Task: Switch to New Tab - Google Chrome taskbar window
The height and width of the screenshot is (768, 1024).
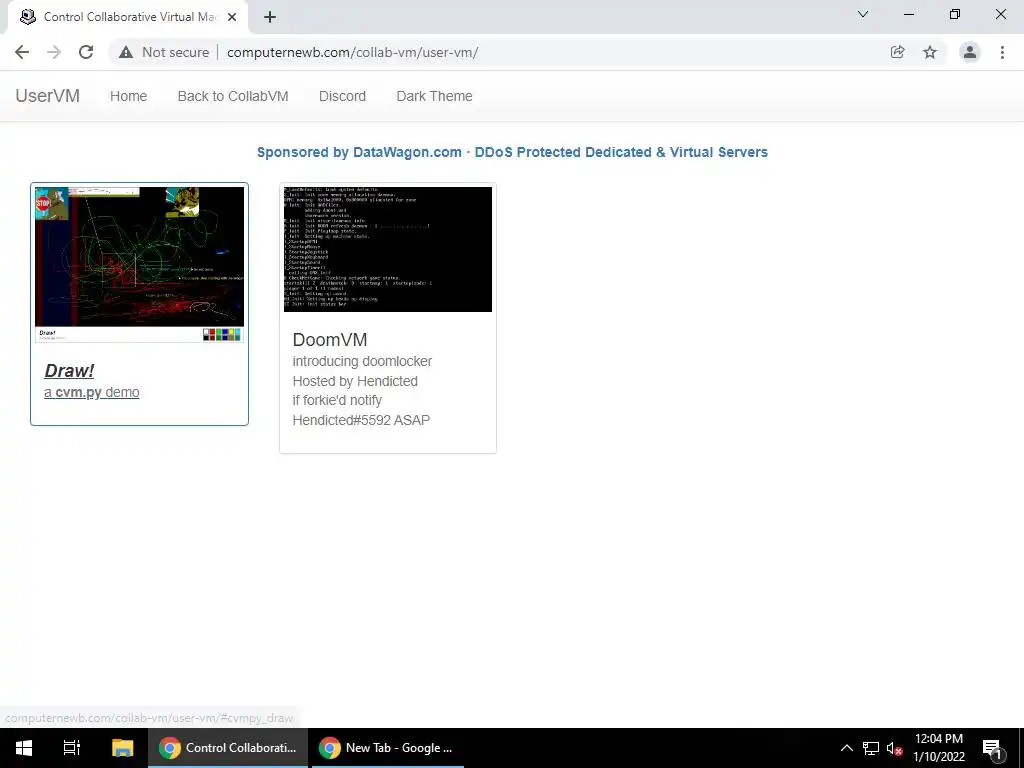Action: [x=388, y=748]
